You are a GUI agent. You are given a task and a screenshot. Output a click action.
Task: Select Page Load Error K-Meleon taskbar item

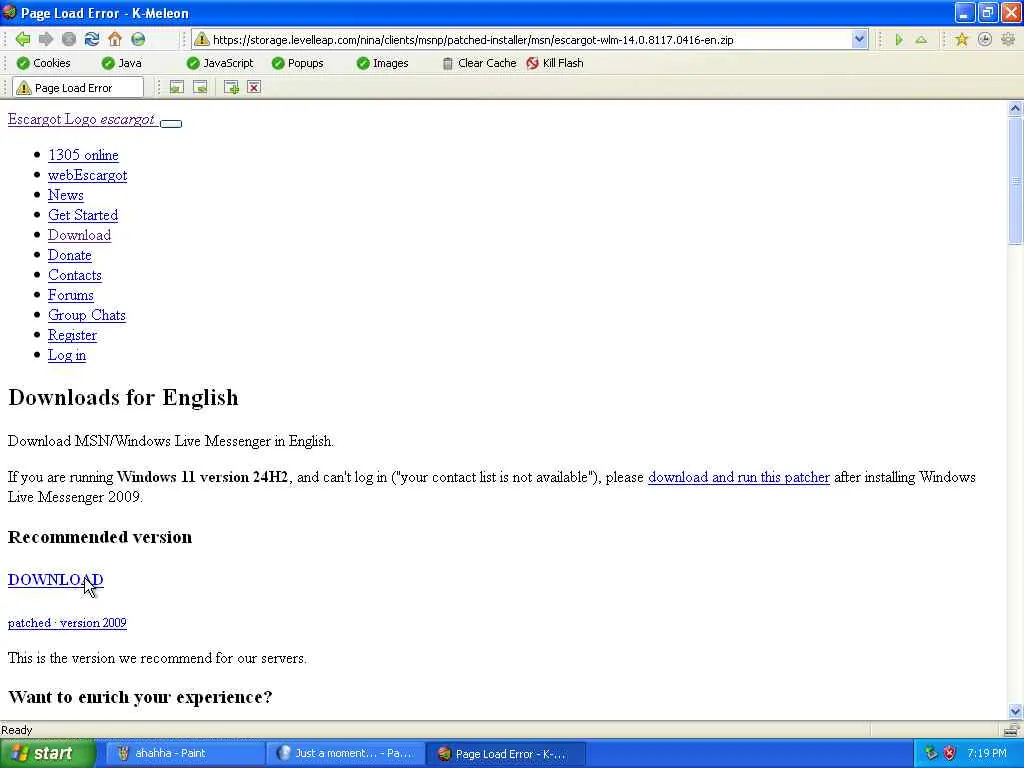[x=505, y=753]
